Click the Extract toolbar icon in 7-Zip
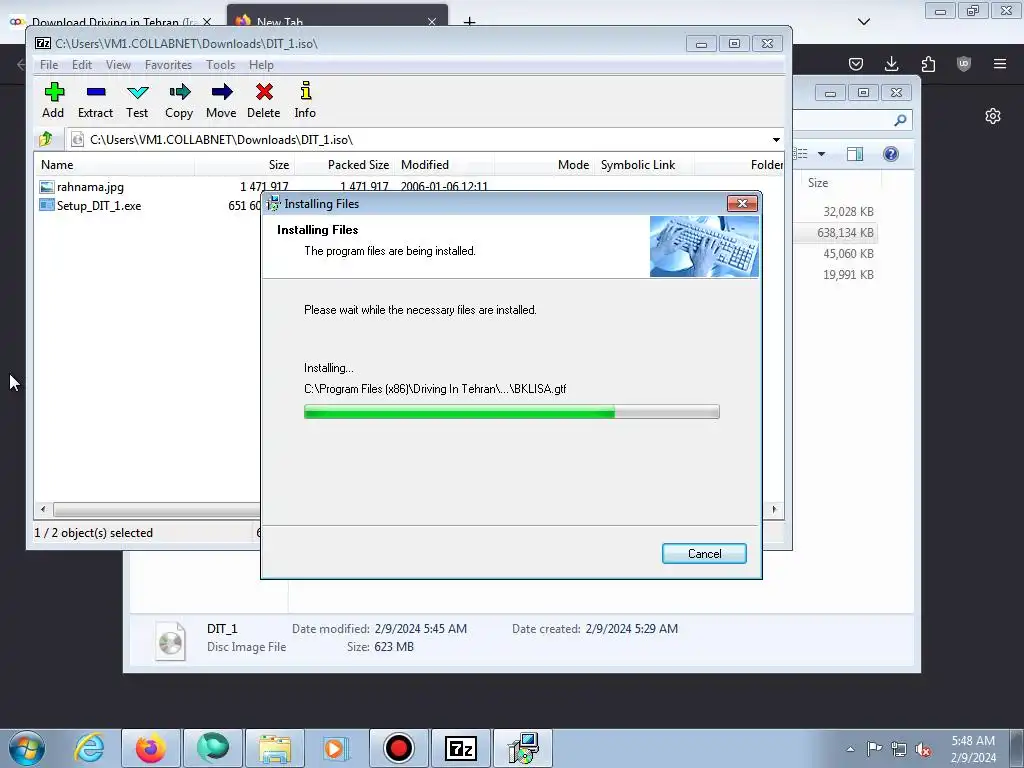Screen dimensions: 1024x768 (95, 92)
